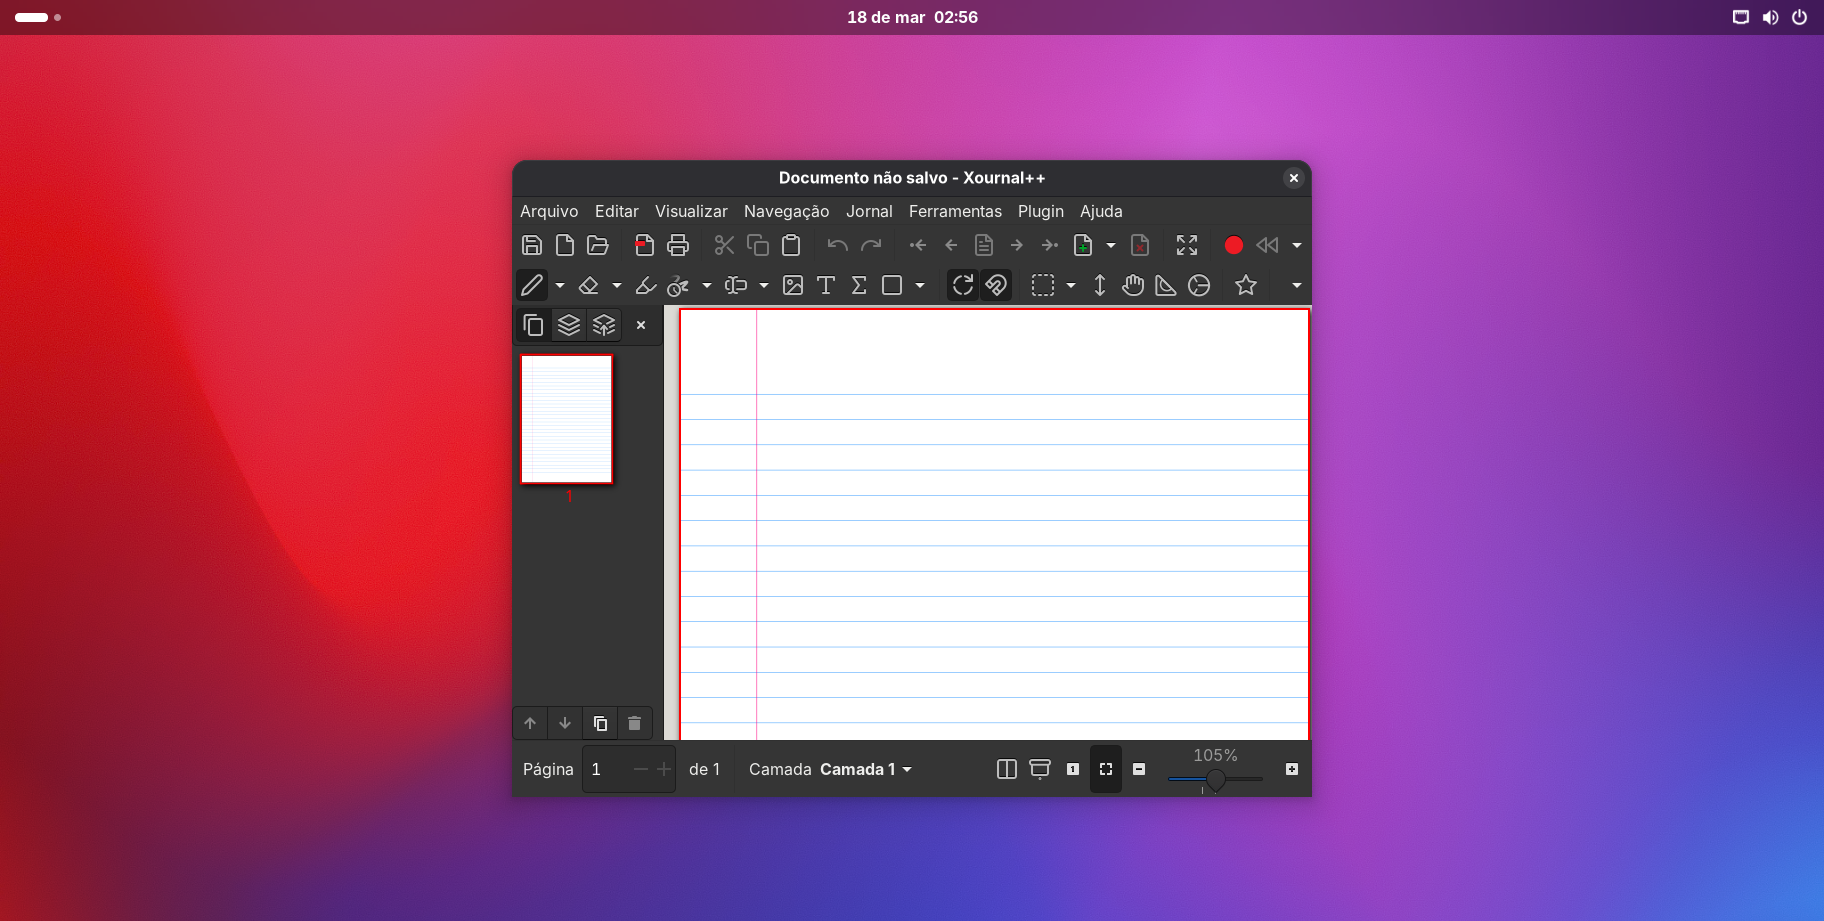
Task: Open the Ferramentas menu
Action: [x=955, y=211]
